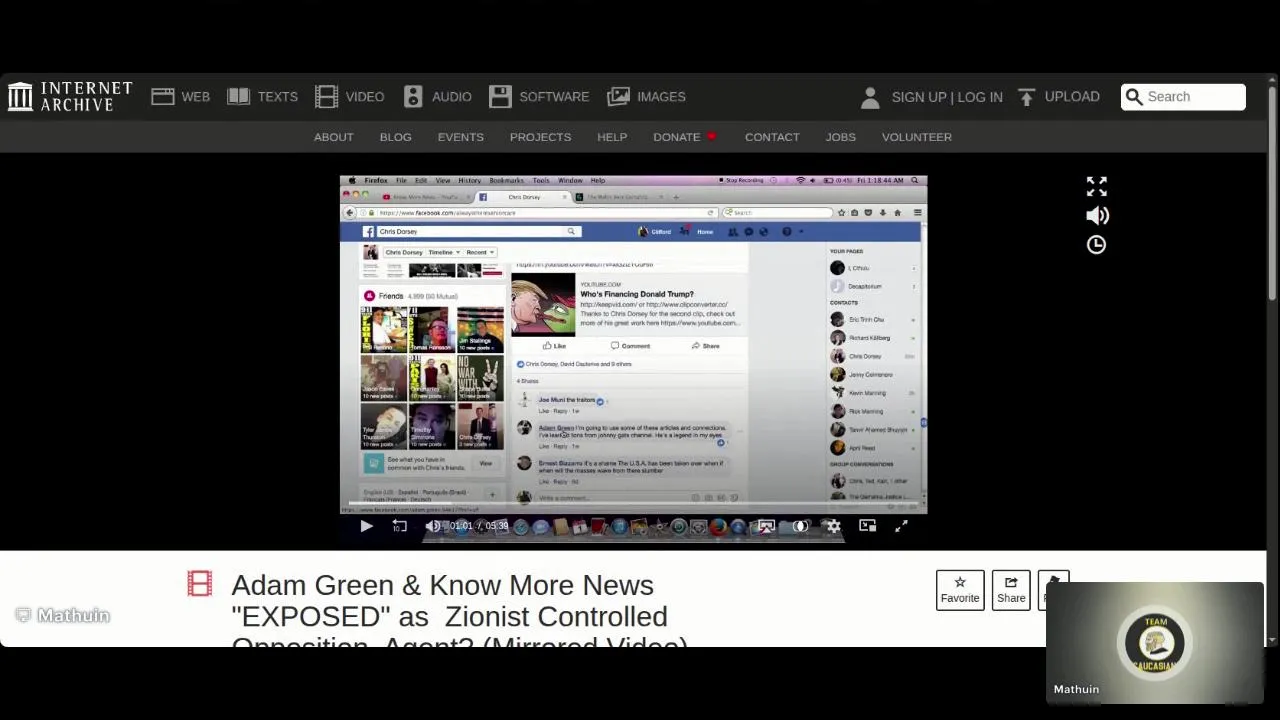This screenshot has height=720, width=1280.
Task: Open the Images section icon
Action: (619, 97)
